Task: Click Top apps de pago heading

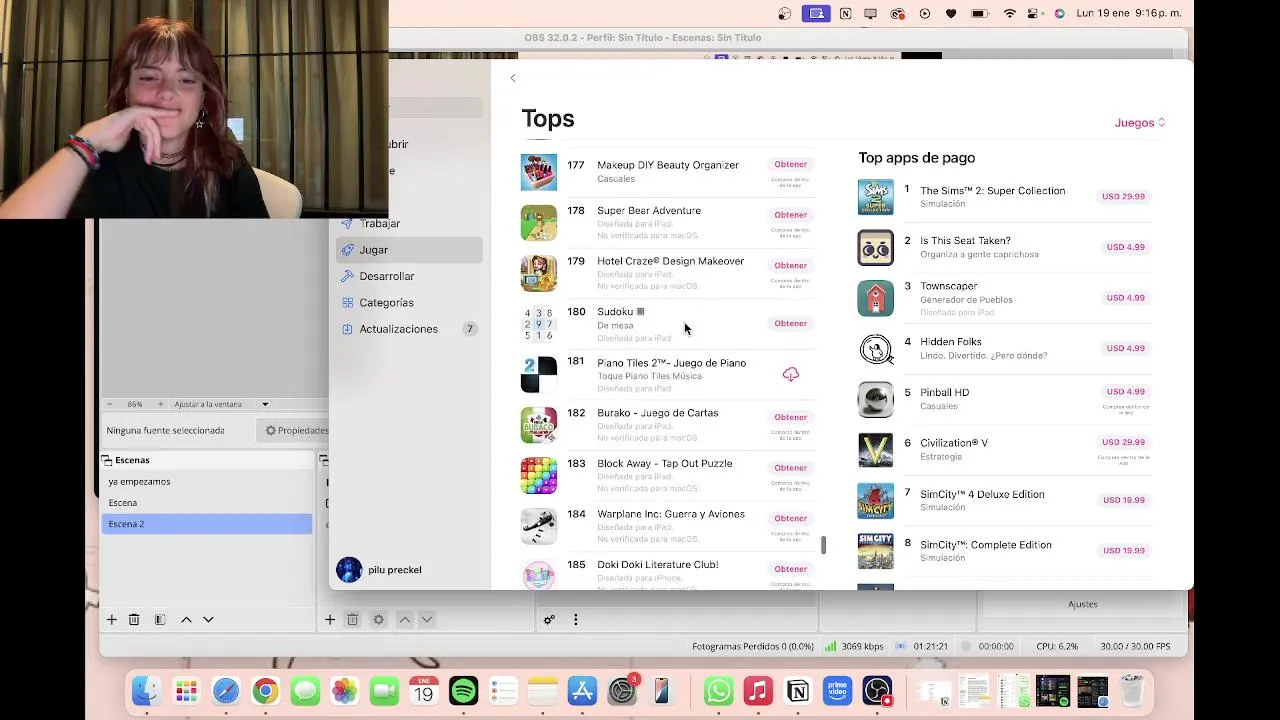Action: 917,158
